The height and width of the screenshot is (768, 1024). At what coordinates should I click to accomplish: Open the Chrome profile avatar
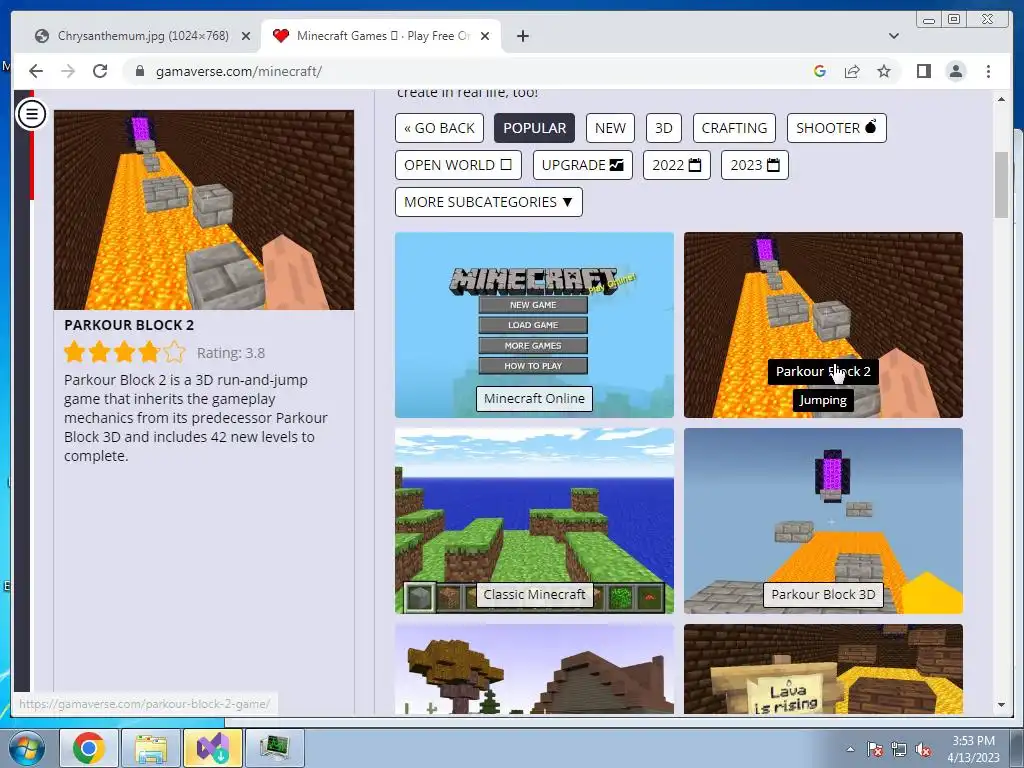tap(956, 71)
